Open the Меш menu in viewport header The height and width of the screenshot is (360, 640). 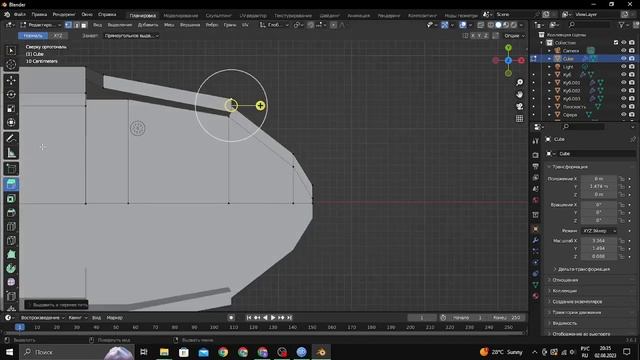point(169,25)
